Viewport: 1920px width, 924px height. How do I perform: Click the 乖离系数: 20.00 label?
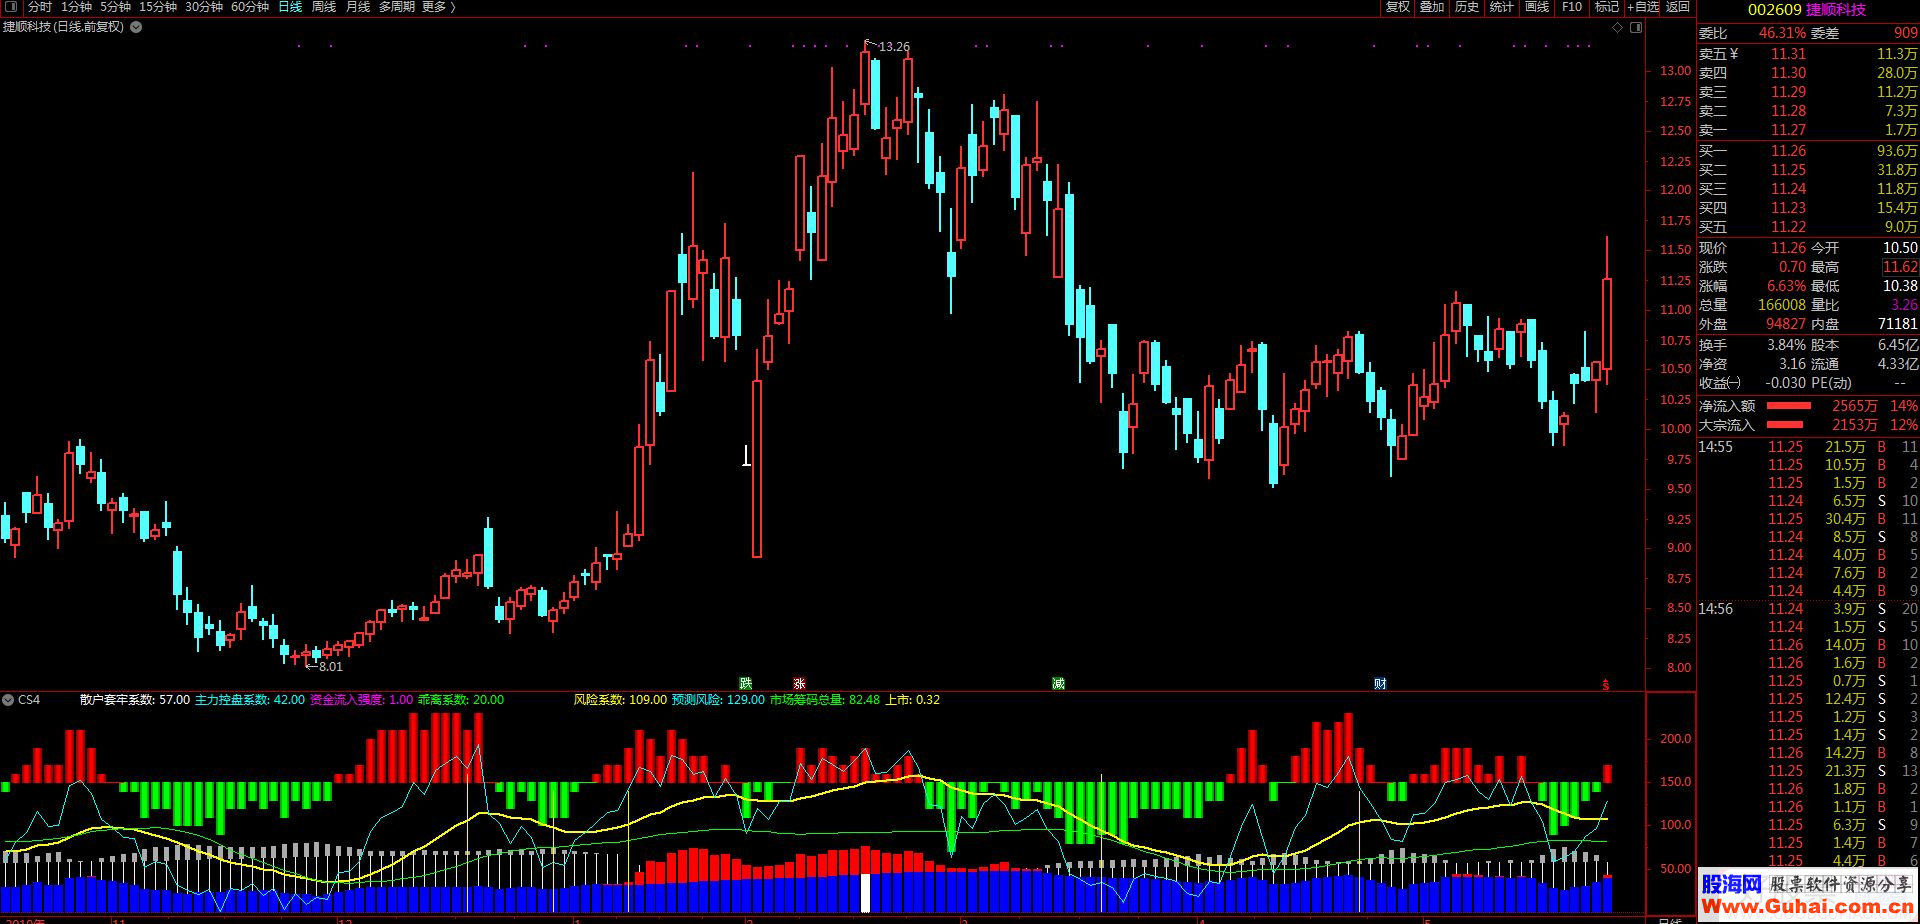tap(461, 700)
